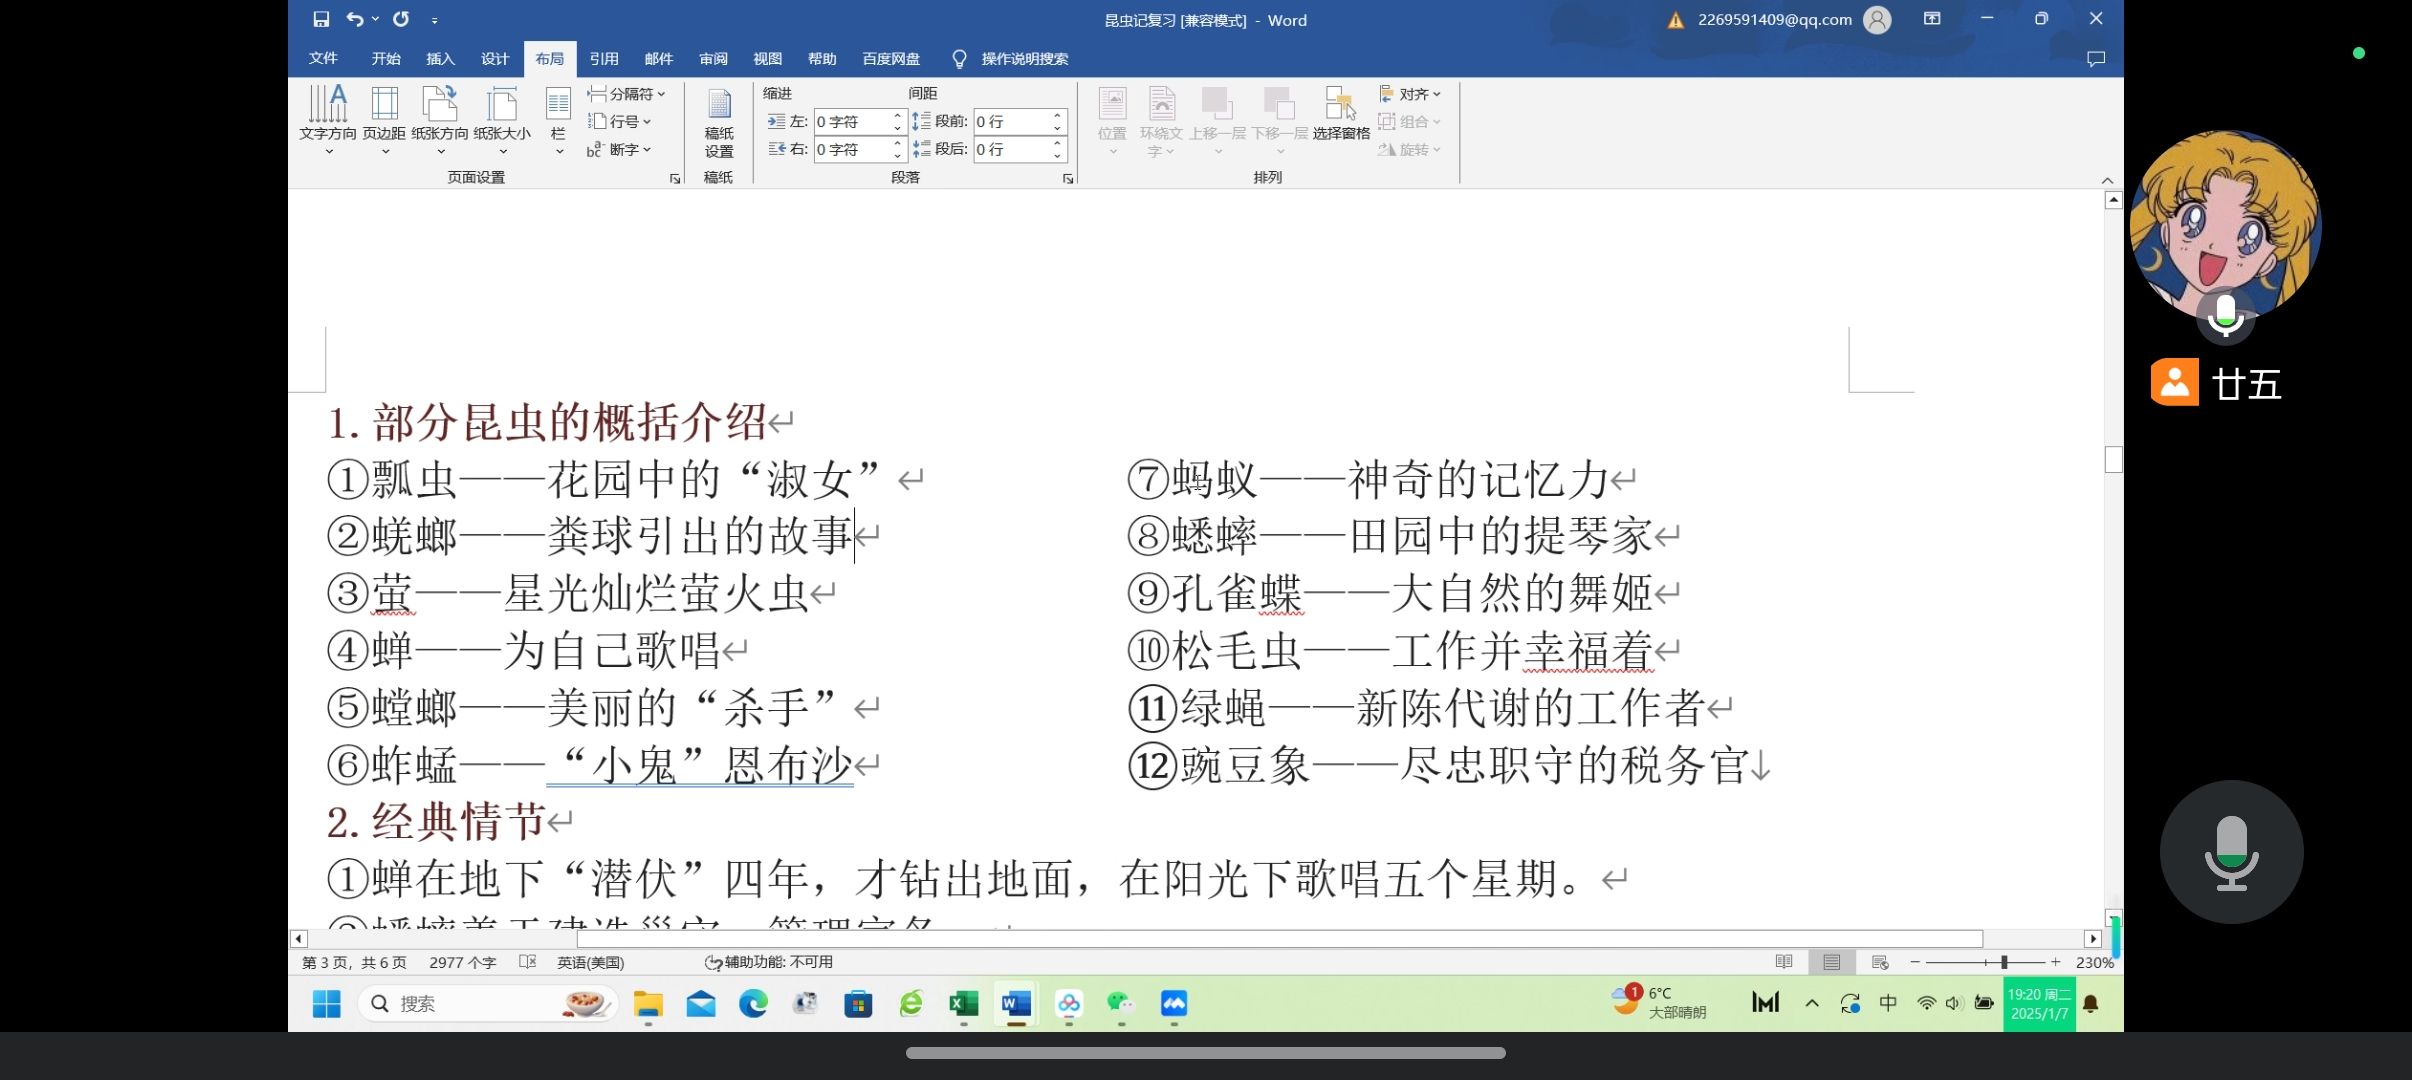This screenshot has width=2412, height=1080.
Task: Click the zoom slider in status bar
Action: pos(2003,962)
